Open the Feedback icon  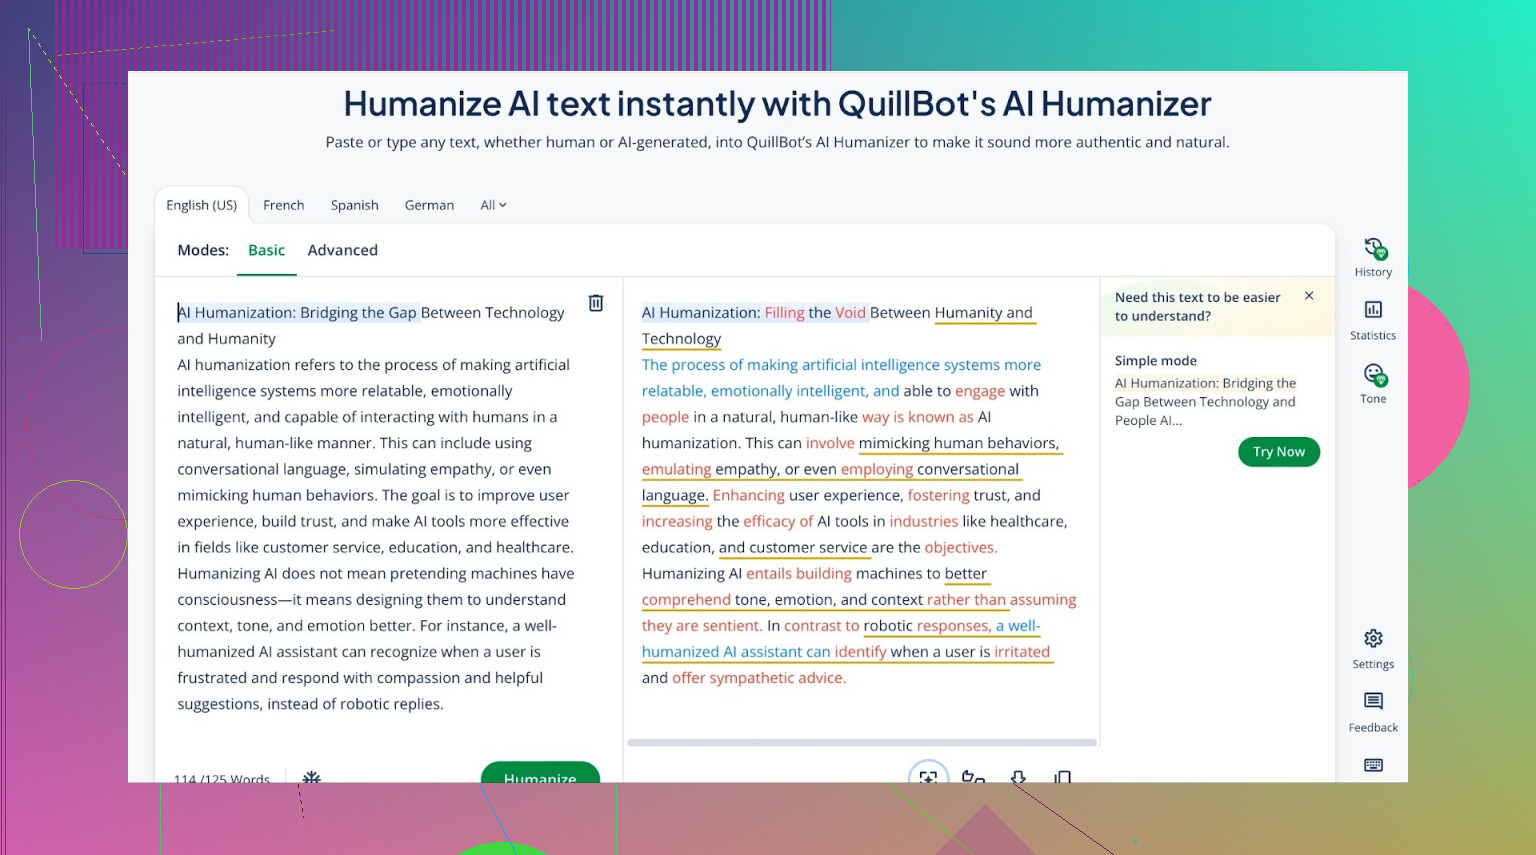[x=1373, y=711]
